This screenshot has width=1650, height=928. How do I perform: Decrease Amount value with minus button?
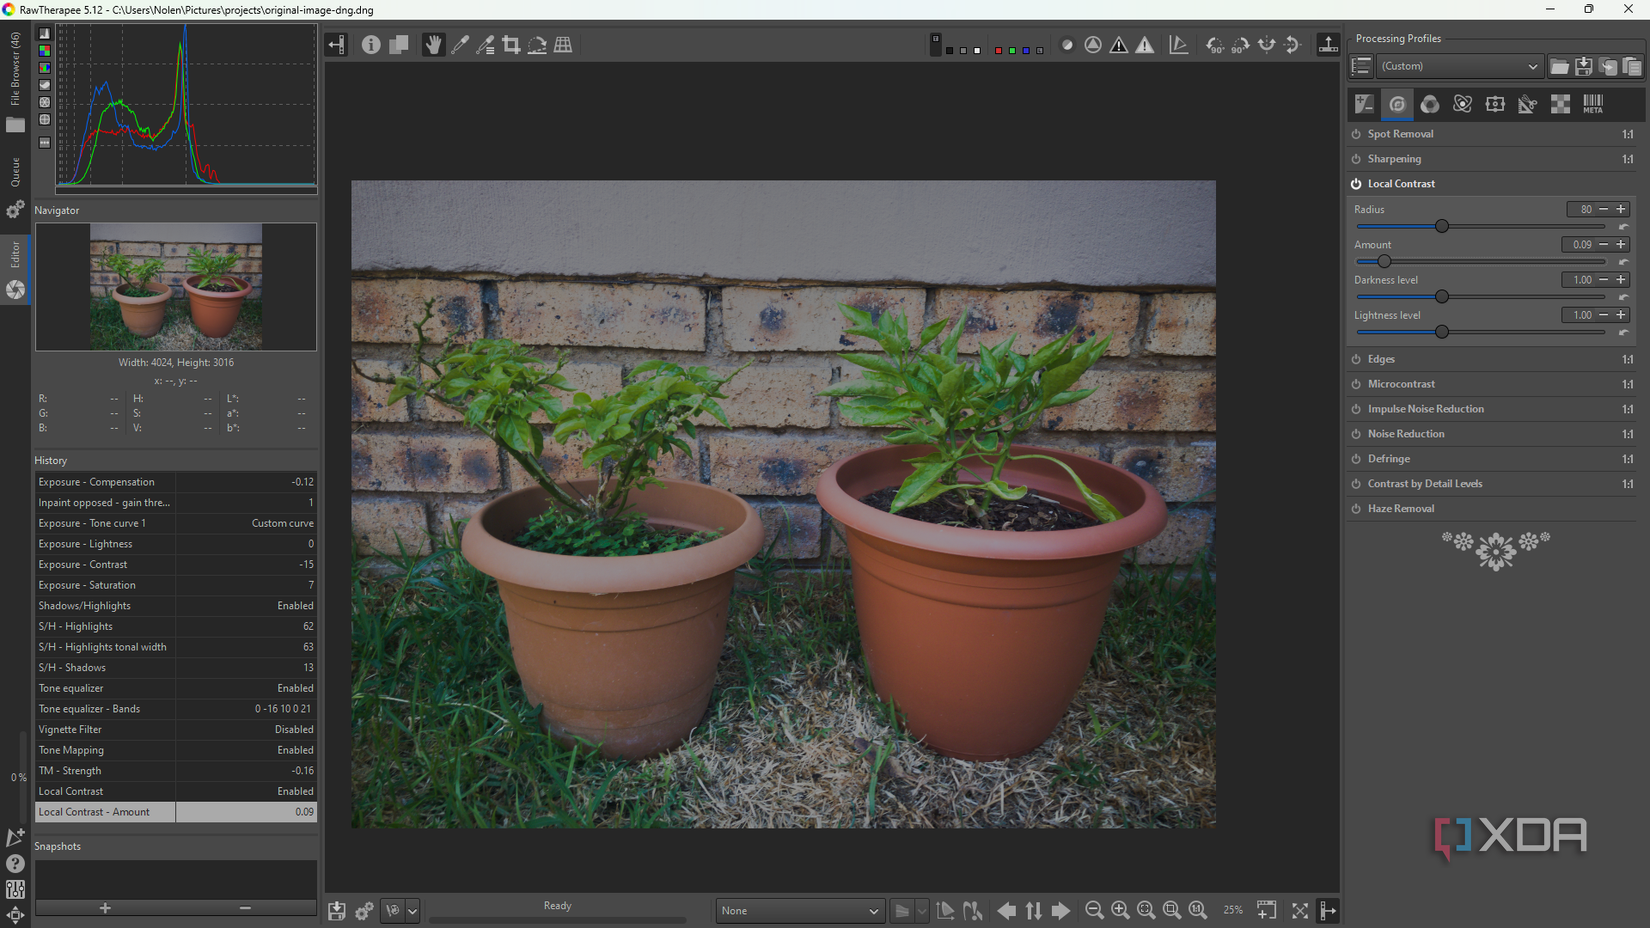pyautogui.click(x=1603, y=244)
